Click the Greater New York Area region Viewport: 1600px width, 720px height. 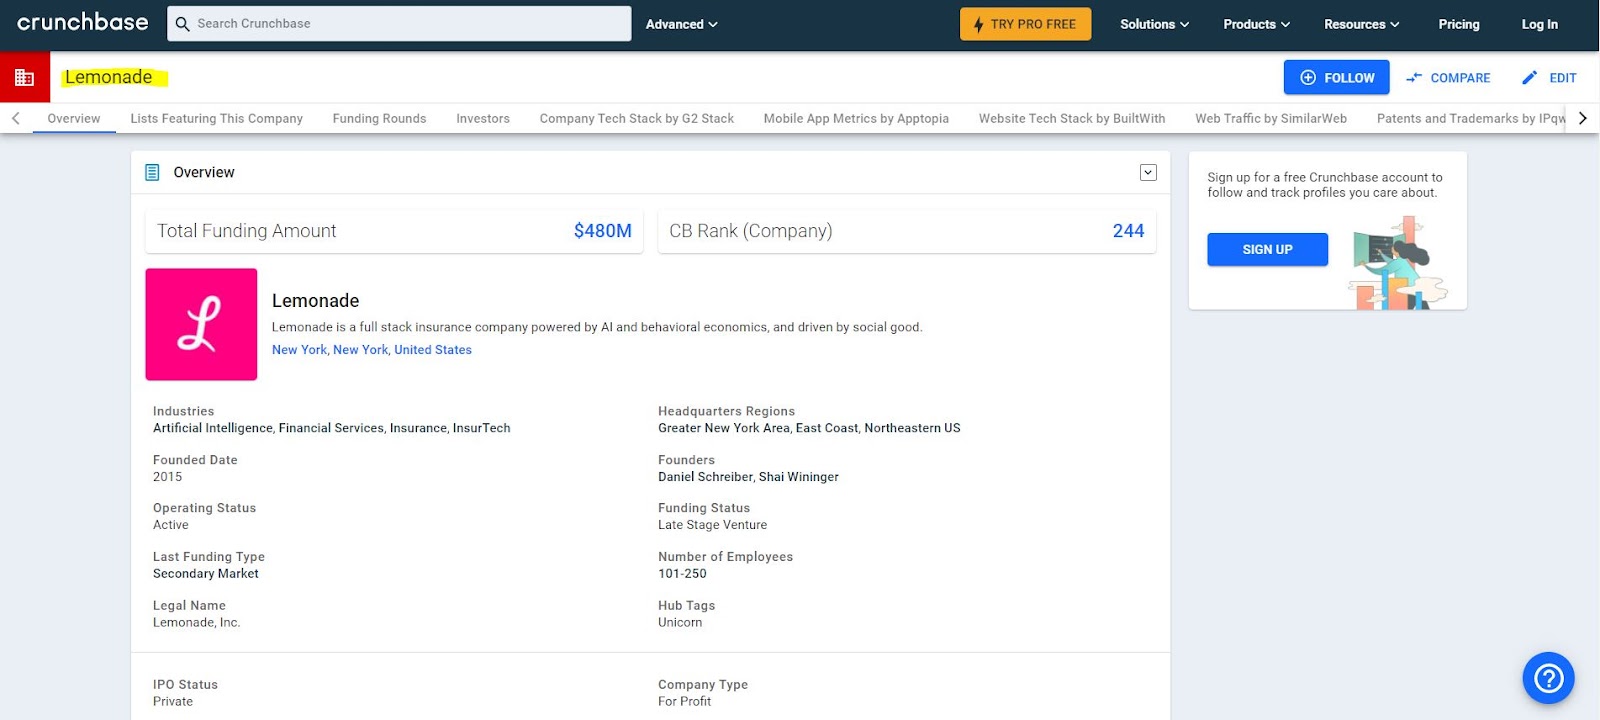tap(724, 428)
